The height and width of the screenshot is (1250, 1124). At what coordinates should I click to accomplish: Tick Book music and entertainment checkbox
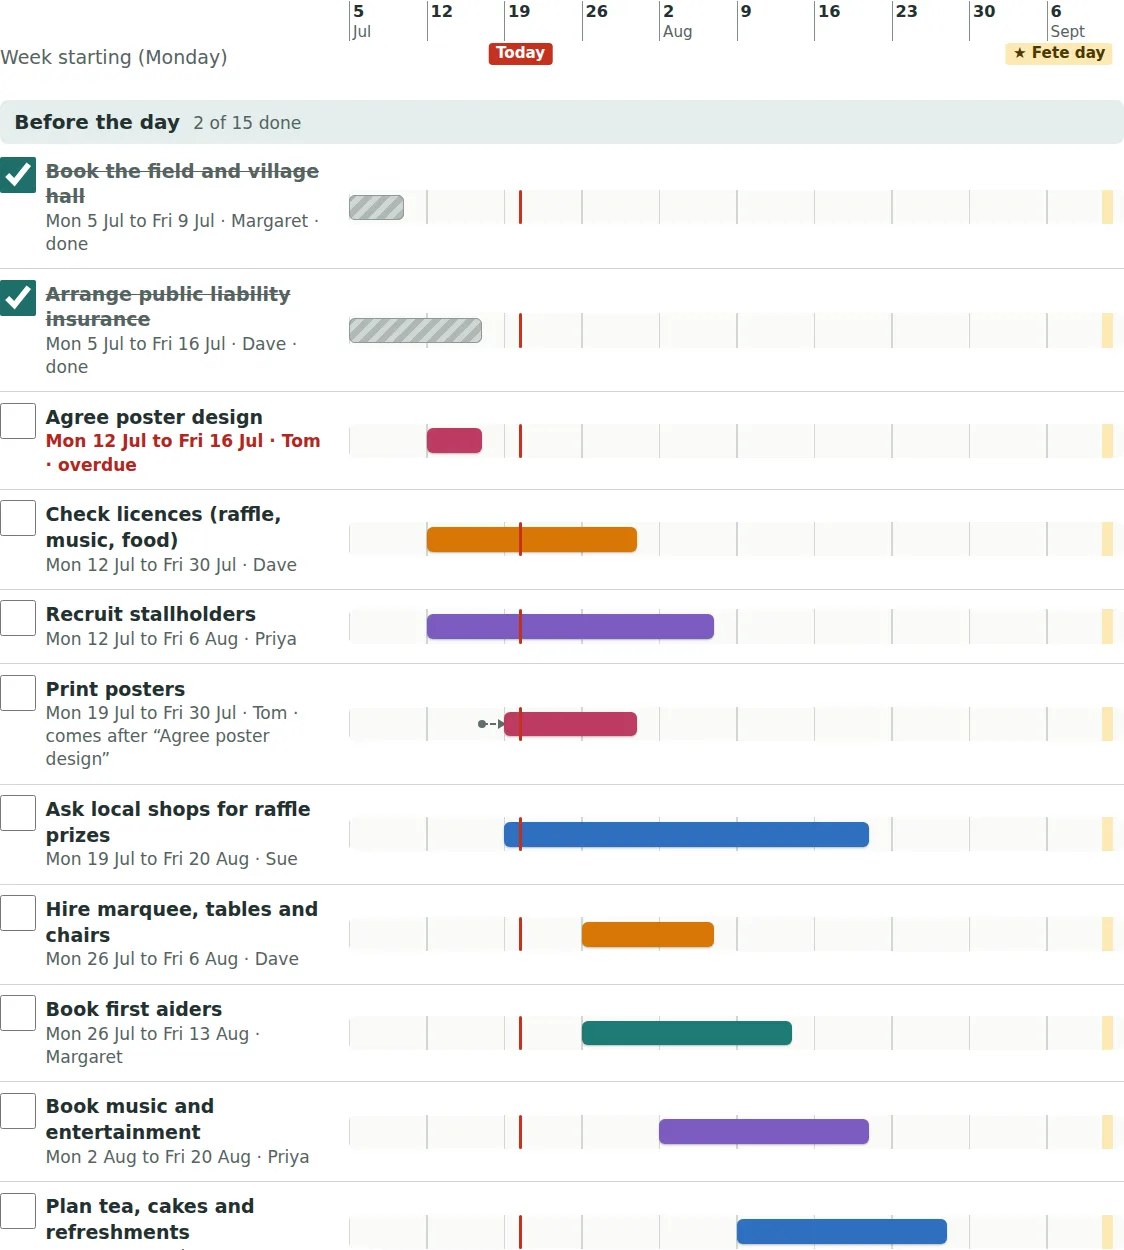[18, 1111]
